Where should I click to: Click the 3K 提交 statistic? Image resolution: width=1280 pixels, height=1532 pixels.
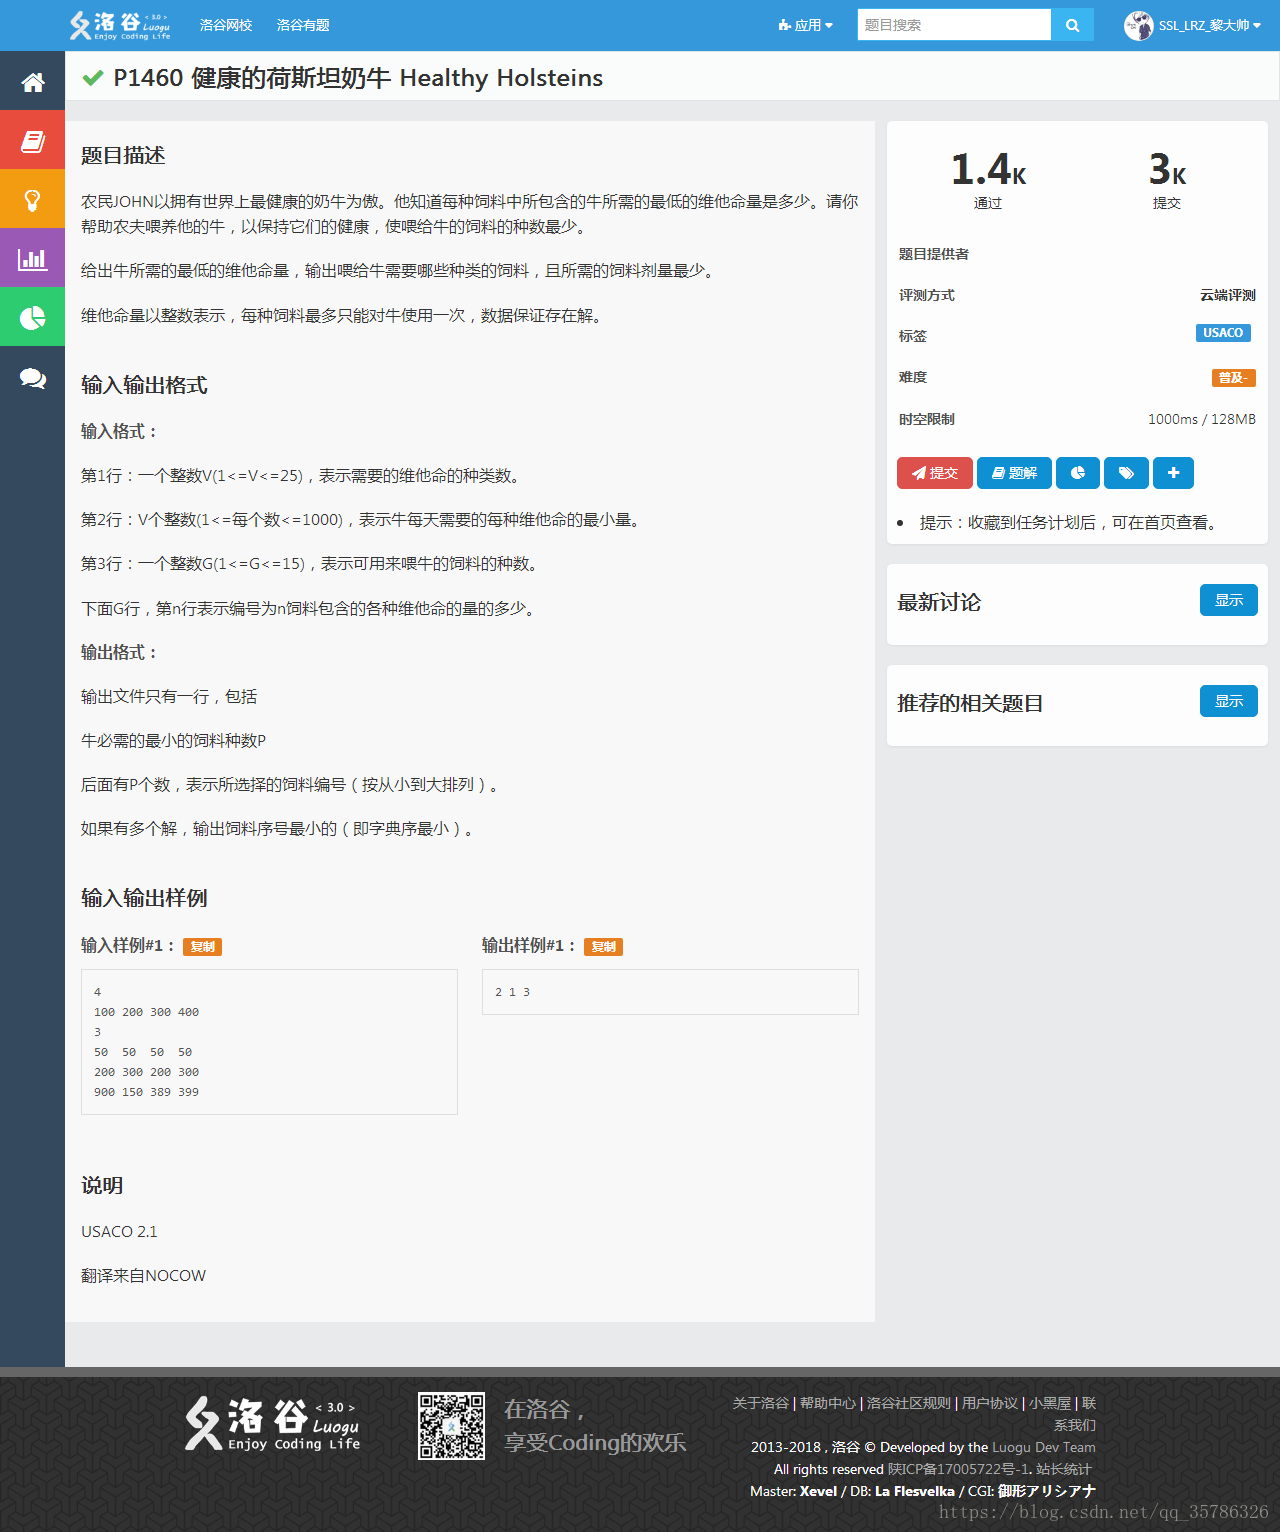coord(1167,179)
